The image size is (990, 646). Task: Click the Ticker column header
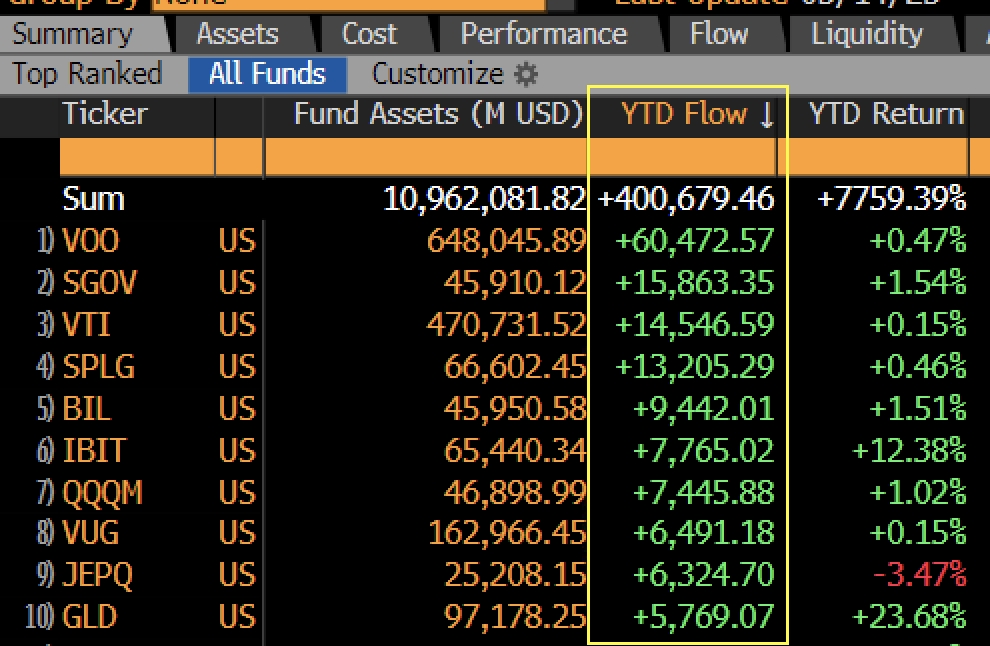click(x=105, y=114)
